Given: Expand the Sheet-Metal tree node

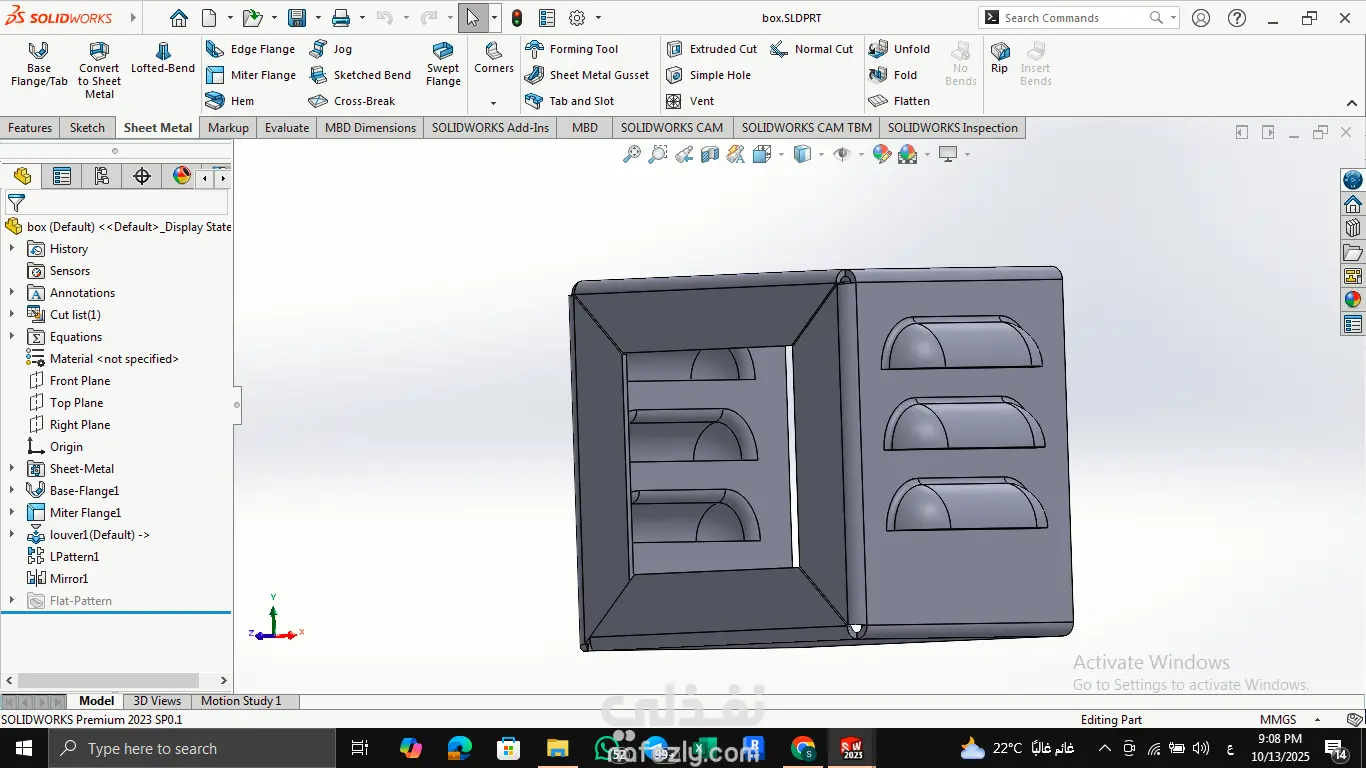Looking at the screenshot, I should click(12, 469).
